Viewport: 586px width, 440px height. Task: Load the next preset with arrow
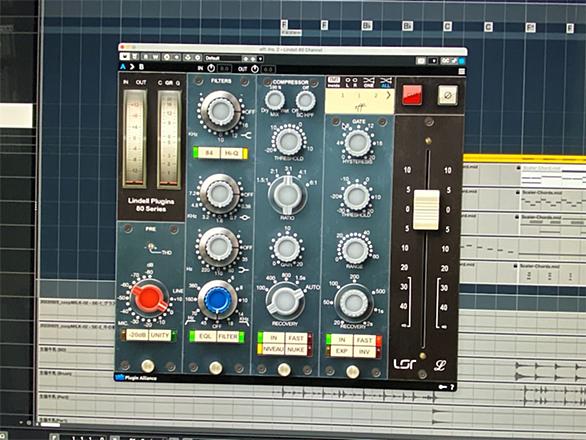click(253, 59)
